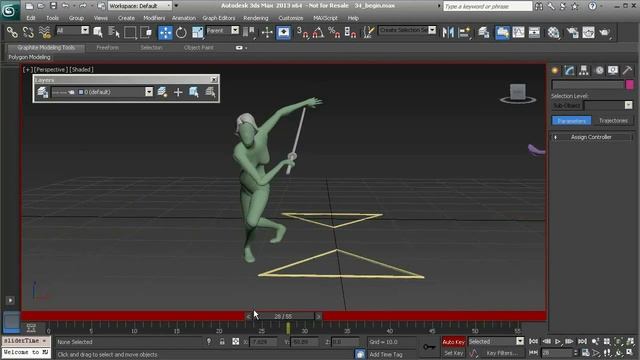Toggle the 3D Snaps button
The height and width of the screenshot is (360, 640).
pos(302,32)
